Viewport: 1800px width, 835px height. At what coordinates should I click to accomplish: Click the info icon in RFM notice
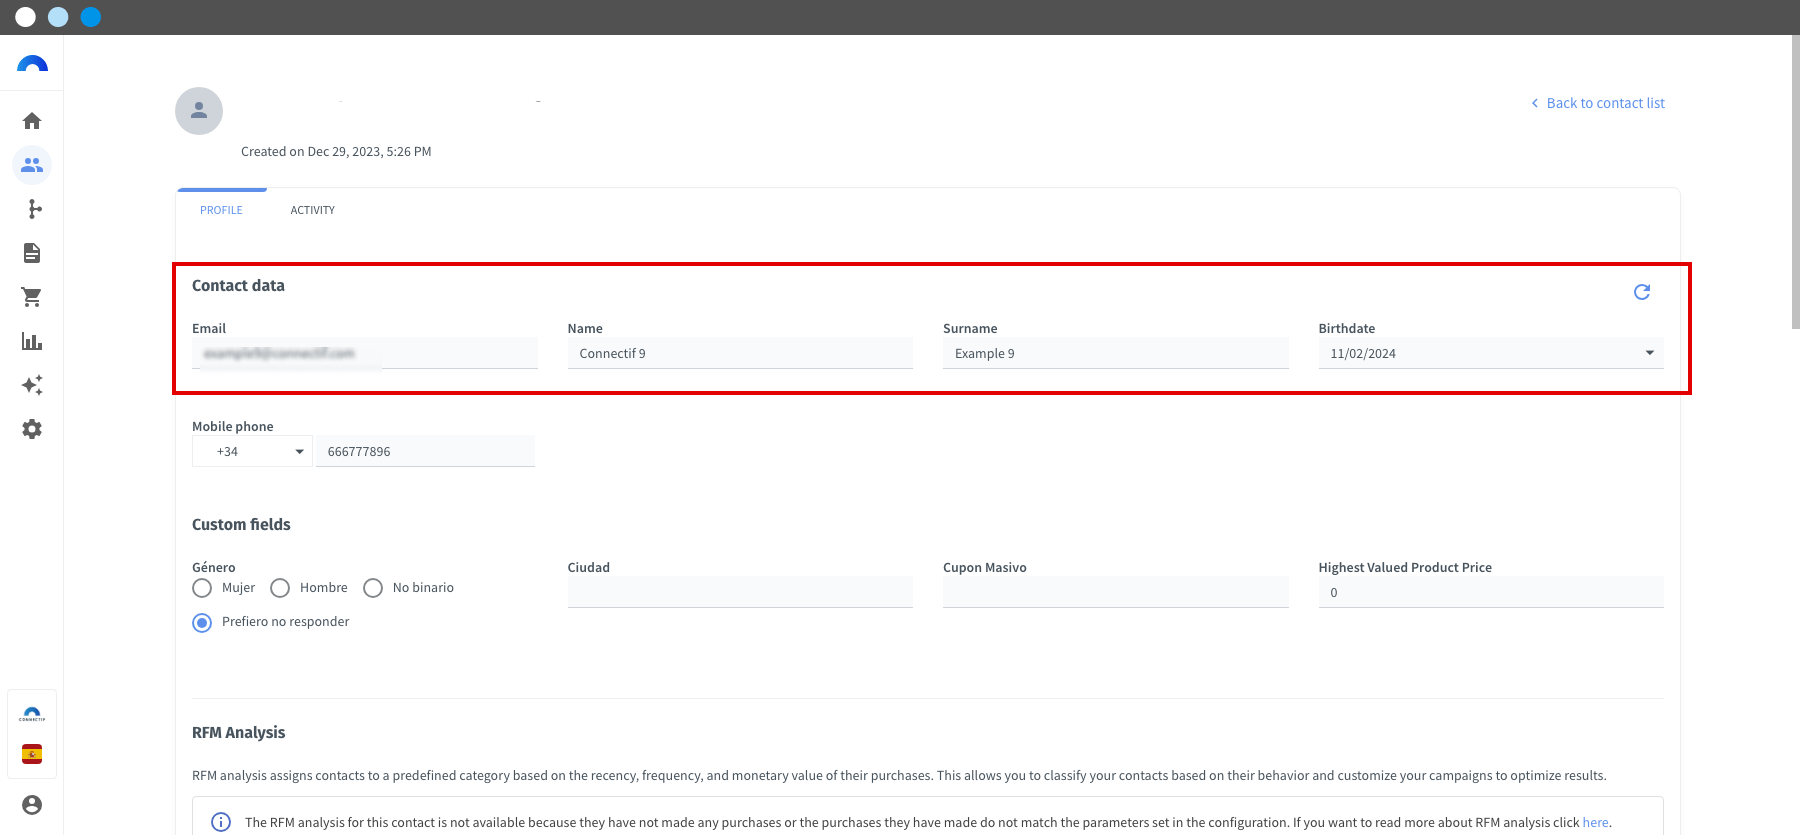coord(221,822)
